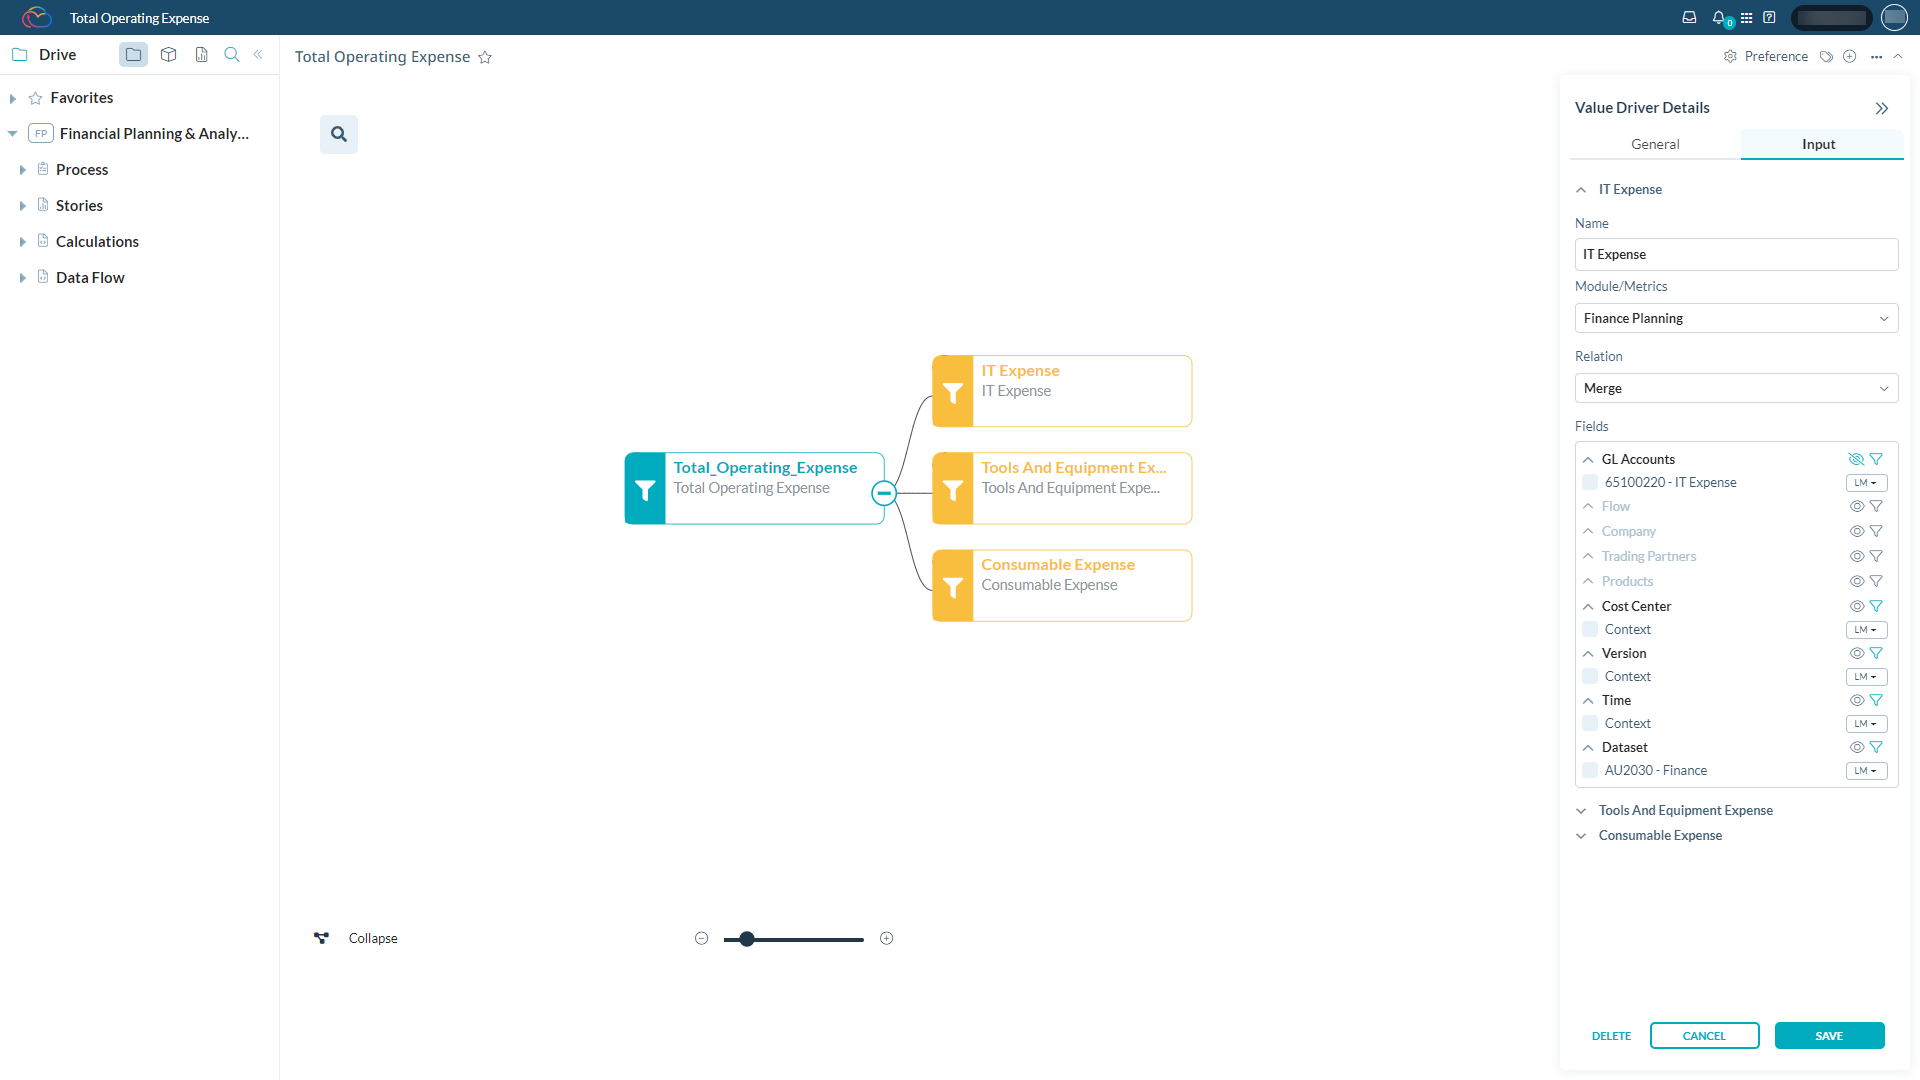The width and height of the screenshot is (1920, 1080).
Task: Click the zoom-in plus icon
Action: click(886, 938)
